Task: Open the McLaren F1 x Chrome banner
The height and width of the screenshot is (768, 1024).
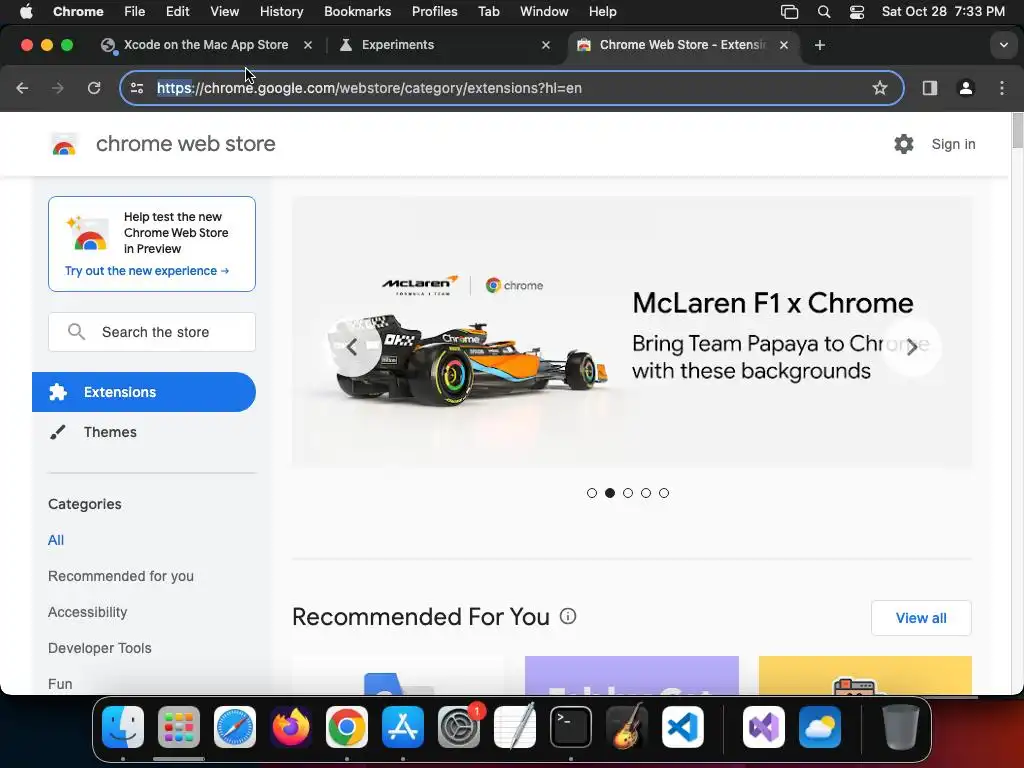Action: pos(632,332)
